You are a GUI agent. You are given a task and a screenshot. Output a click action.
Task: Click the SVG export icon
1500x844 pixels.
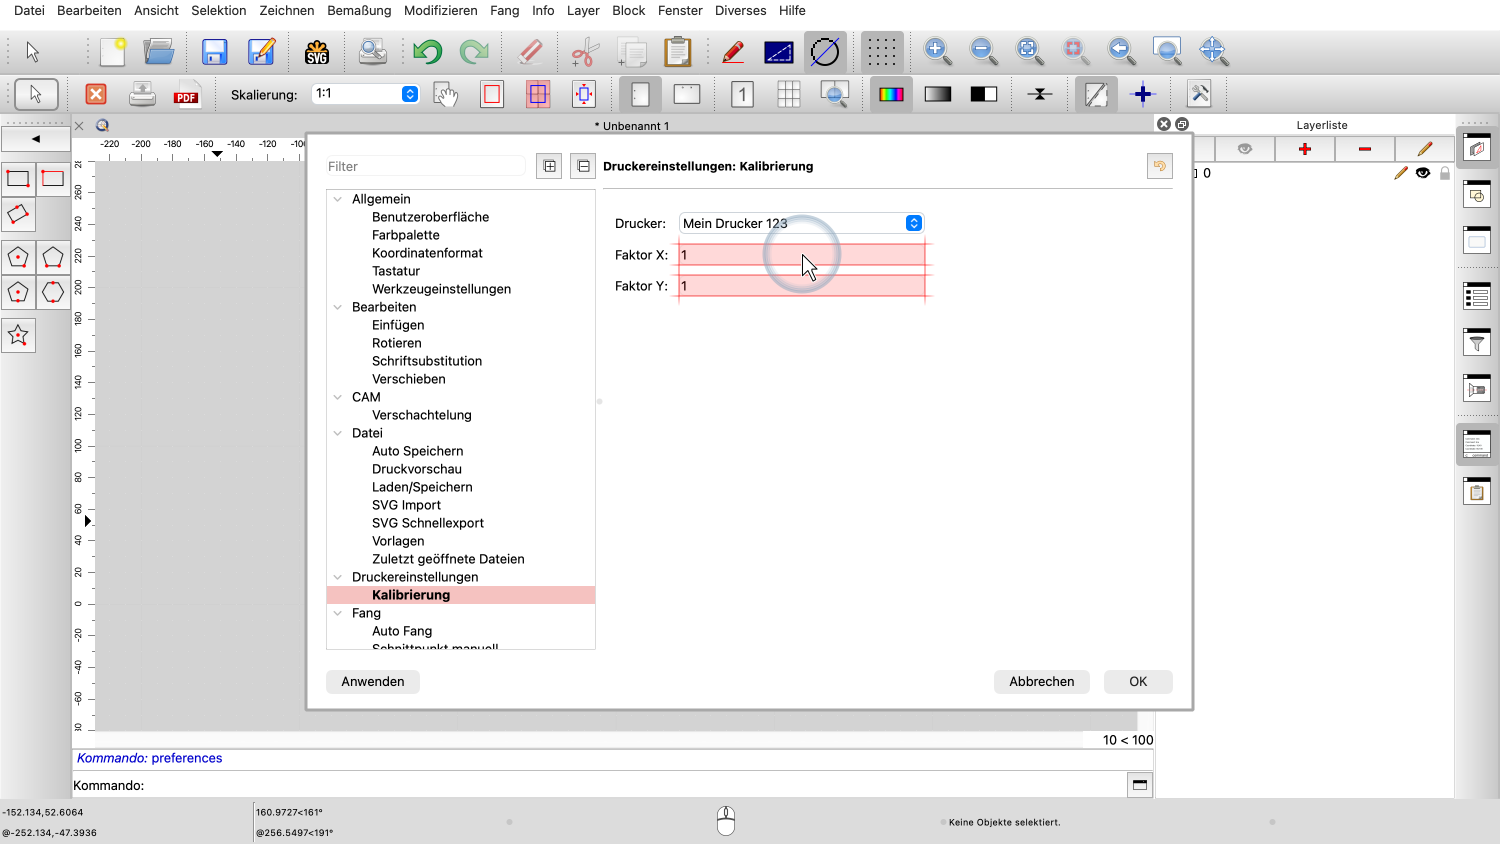point(317,52)
